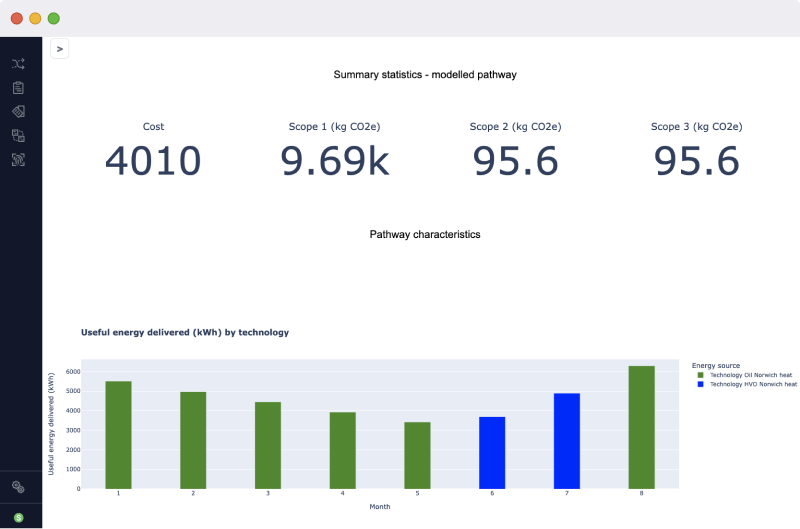This screenshot has width=800, height=529.
Task: Open the shuffle arrows sidebar icon
Action: [18, 64]
